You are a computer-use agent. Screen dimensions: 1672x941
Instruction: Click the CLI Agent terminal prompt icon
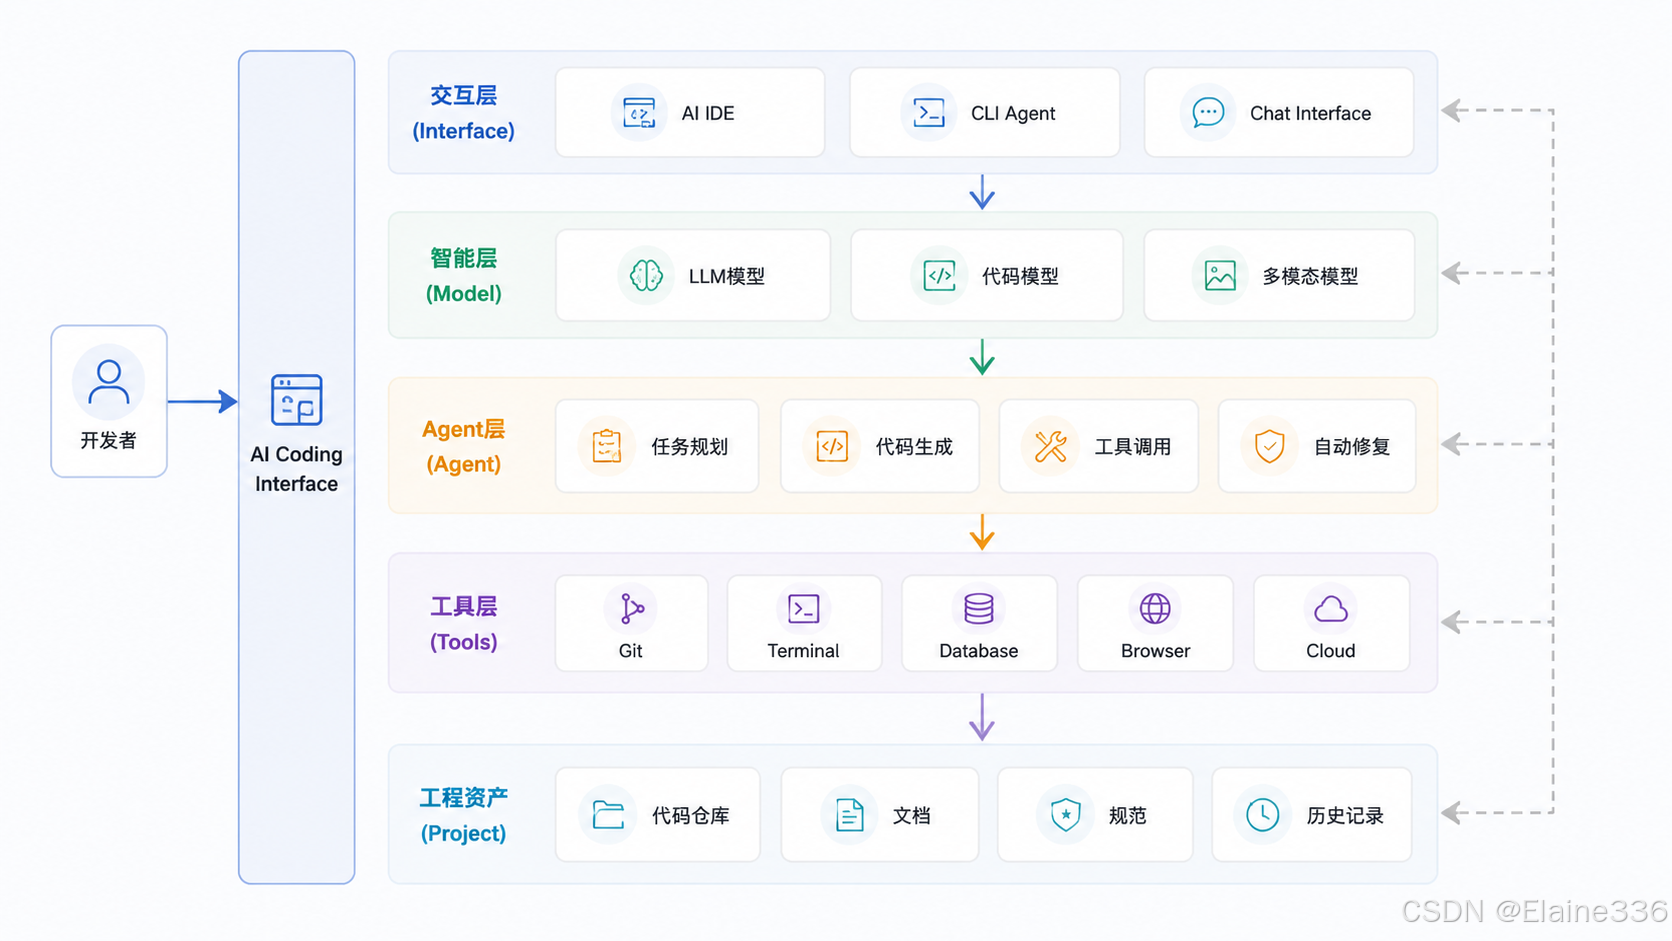(x=929, y=113)
